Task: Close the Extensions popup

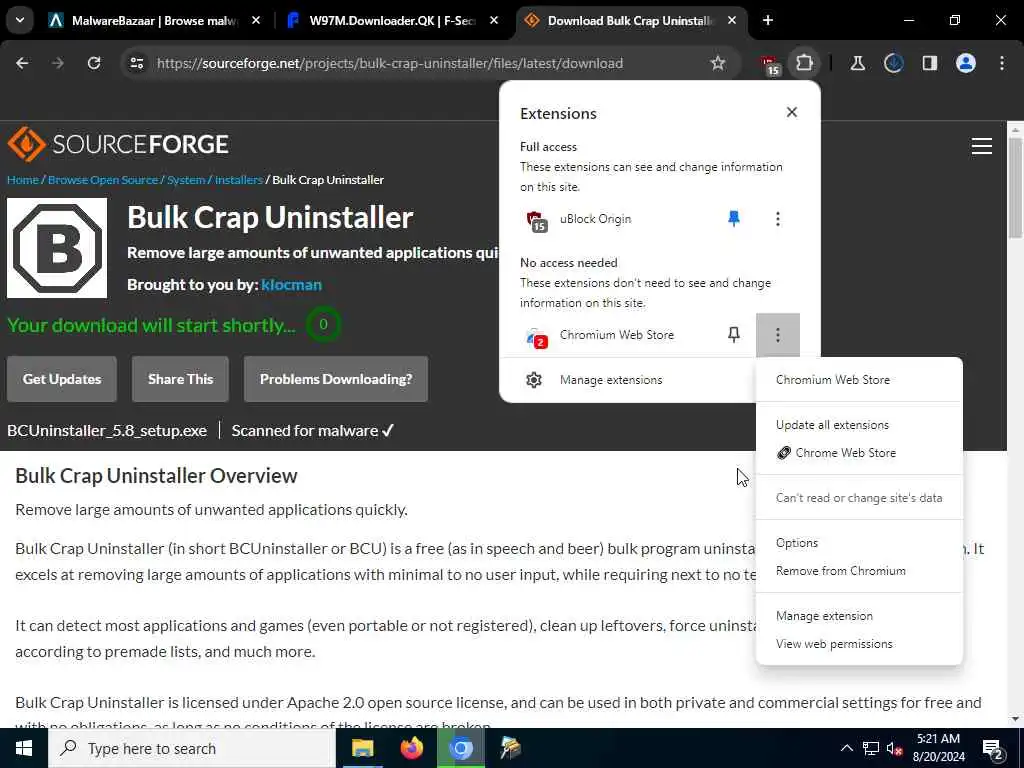Action: pyautogui.click(x=792, y=112)
